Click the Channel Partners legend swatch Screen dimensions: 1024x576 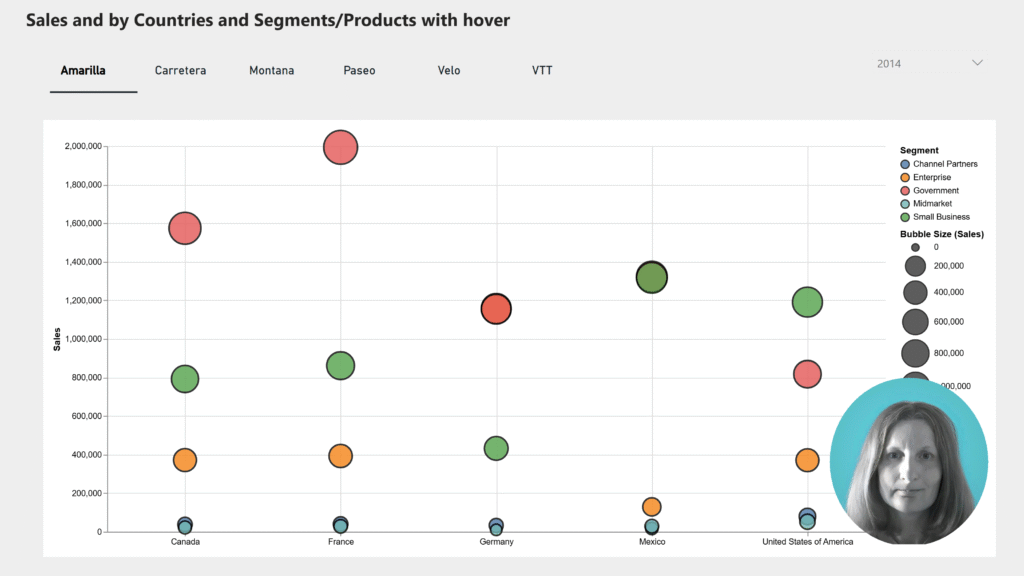[906, 164]
